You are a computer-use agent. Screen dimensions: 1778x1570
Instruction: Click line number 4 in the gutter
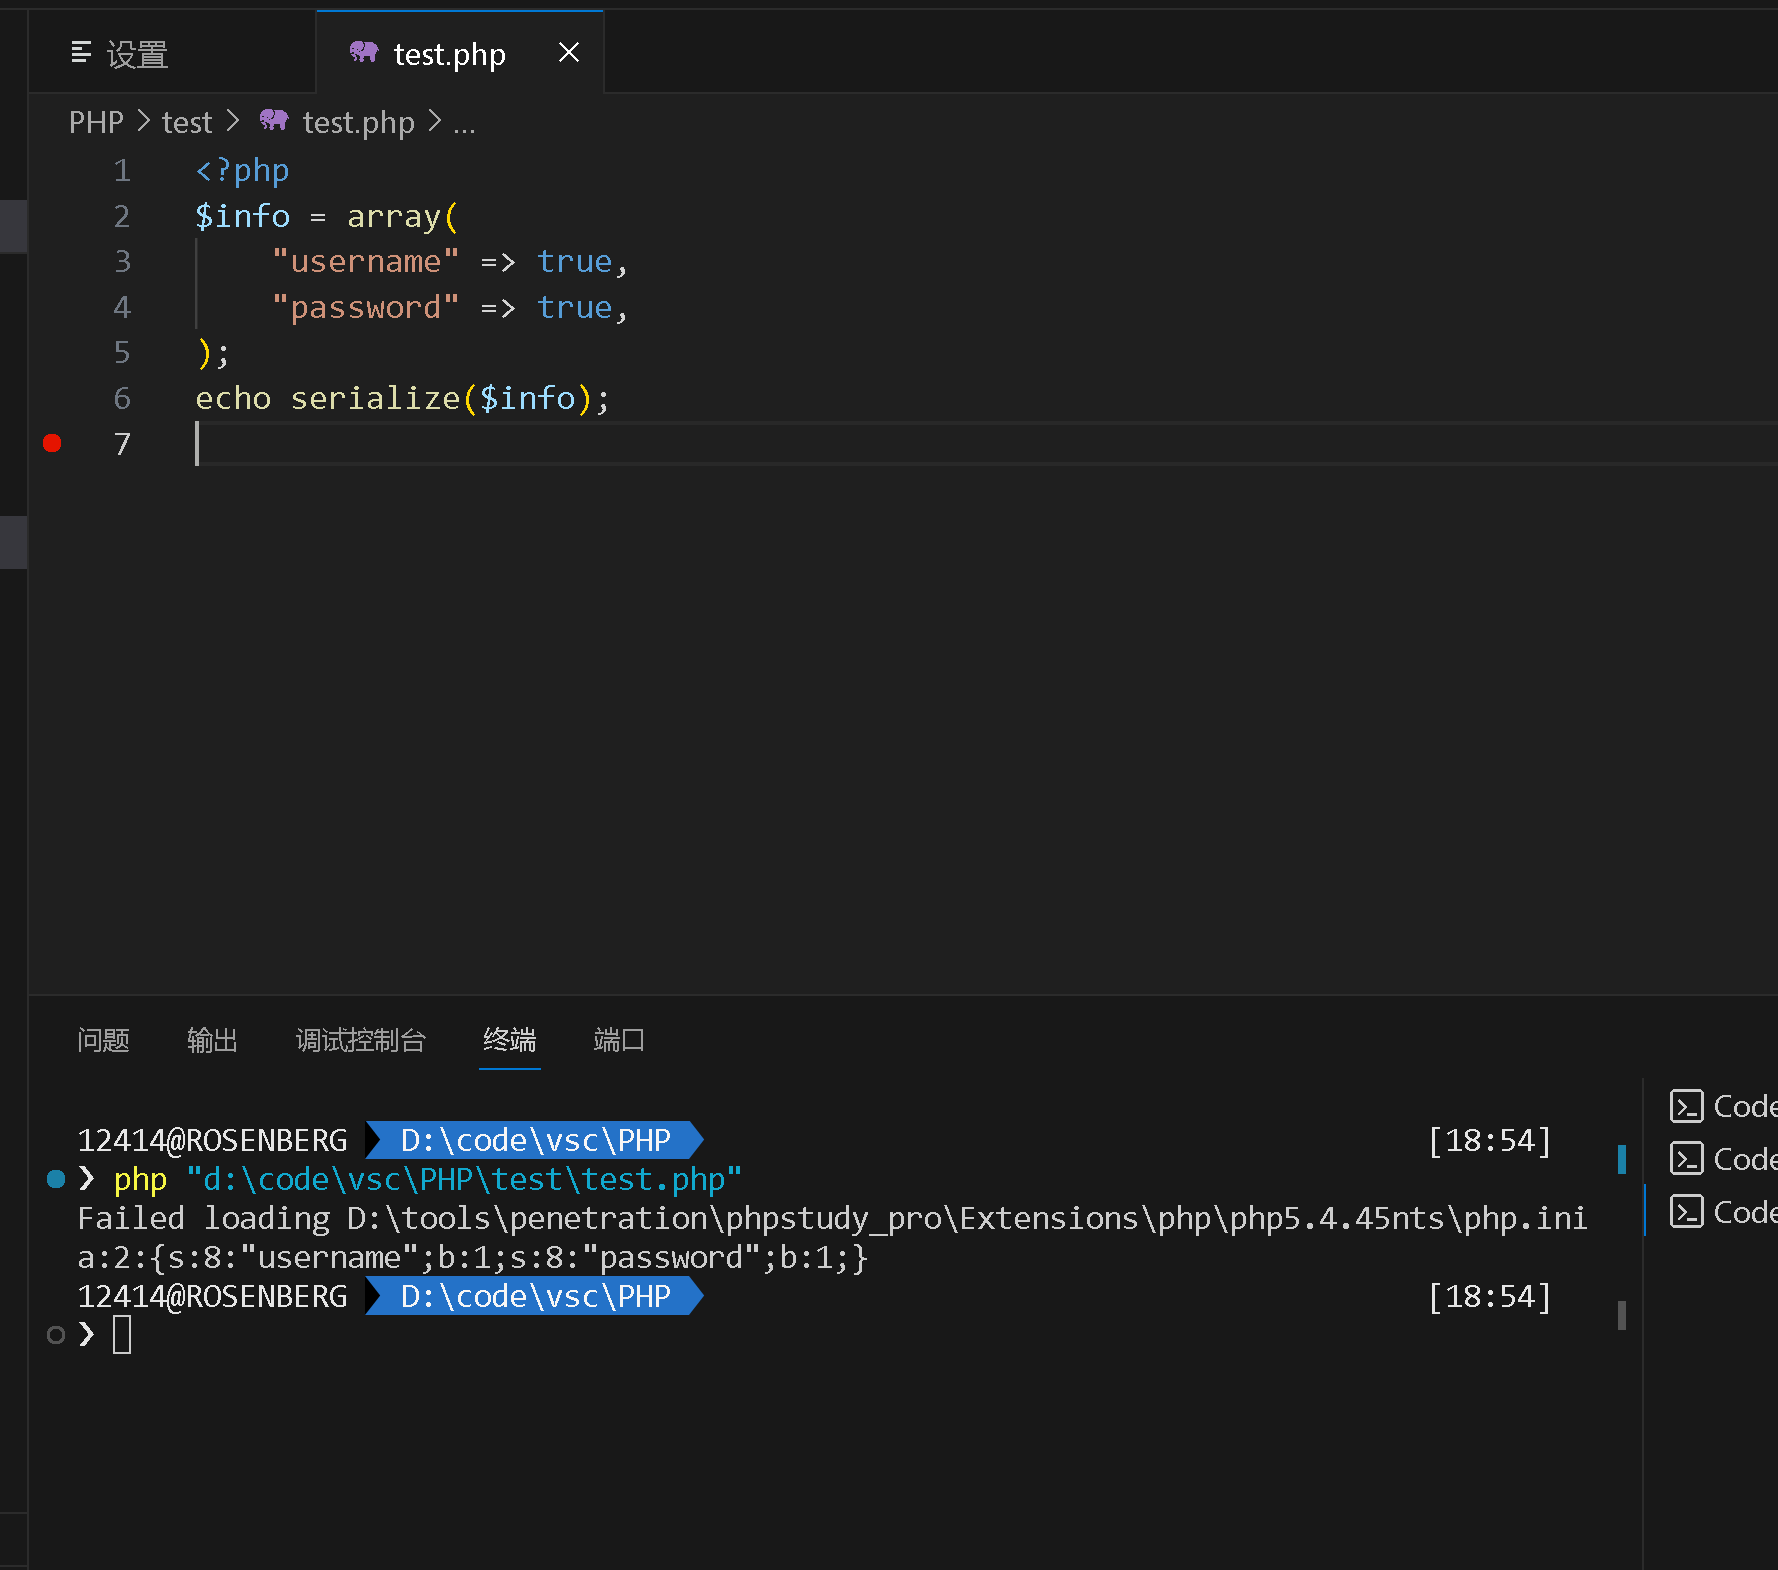(x=122, y=307)
